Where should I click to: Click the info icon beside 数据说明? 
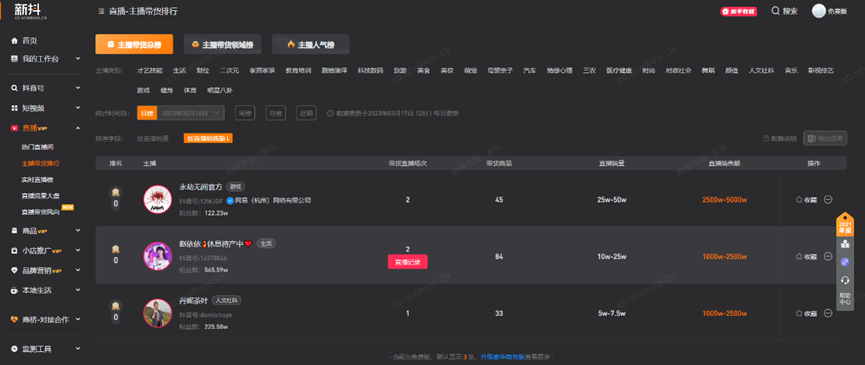point(766,138)
